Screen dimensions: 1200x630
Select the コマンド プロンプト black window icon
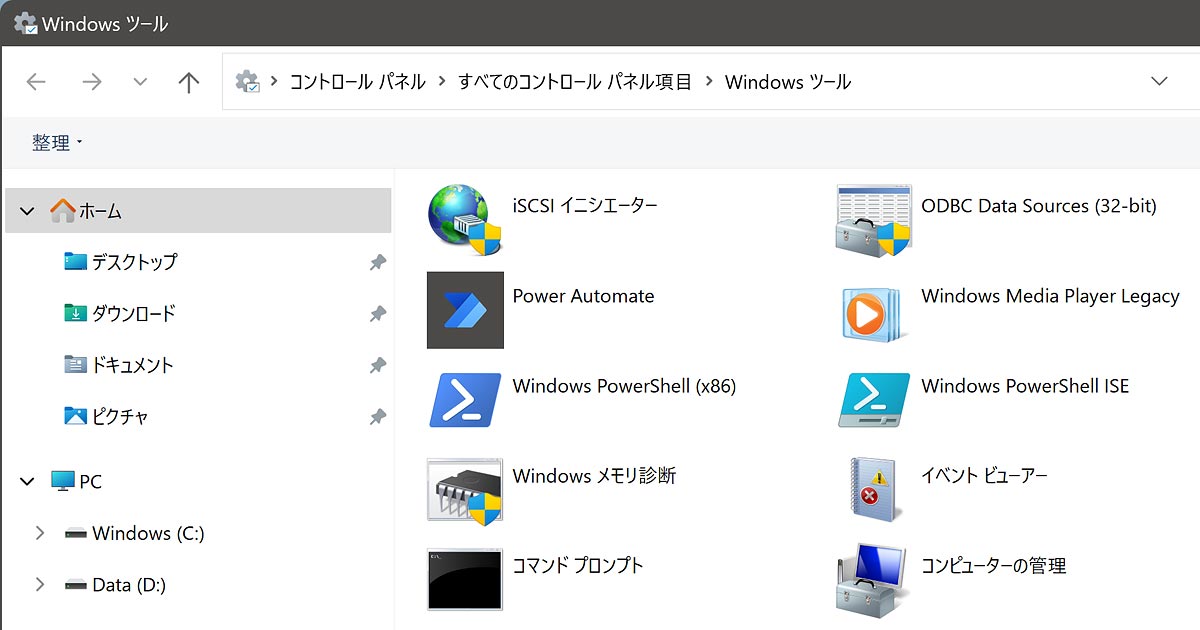465,580
